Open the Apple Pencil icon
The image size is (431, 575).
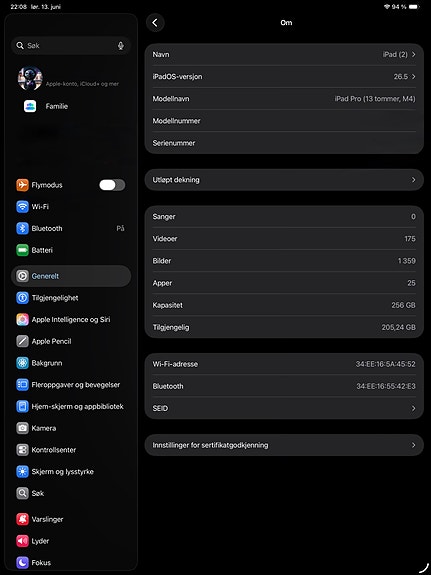22,341
